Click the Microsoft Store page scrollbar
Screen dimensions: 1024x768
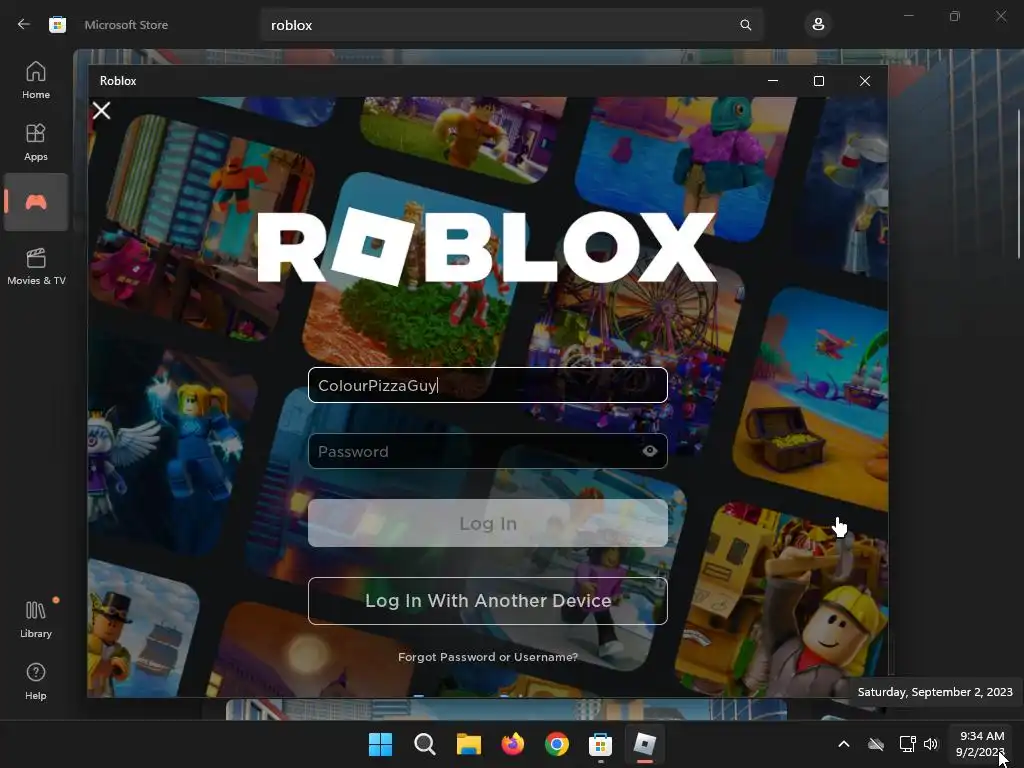click(x=1018, y=184)
